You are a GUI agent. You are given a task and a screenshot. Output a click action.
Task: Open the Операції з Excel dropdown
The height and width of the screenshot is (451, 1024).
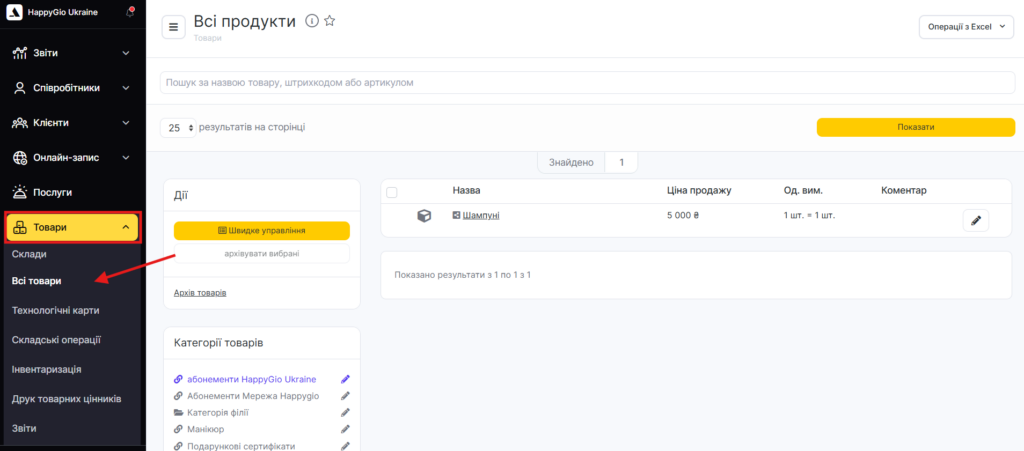point(965,27)
